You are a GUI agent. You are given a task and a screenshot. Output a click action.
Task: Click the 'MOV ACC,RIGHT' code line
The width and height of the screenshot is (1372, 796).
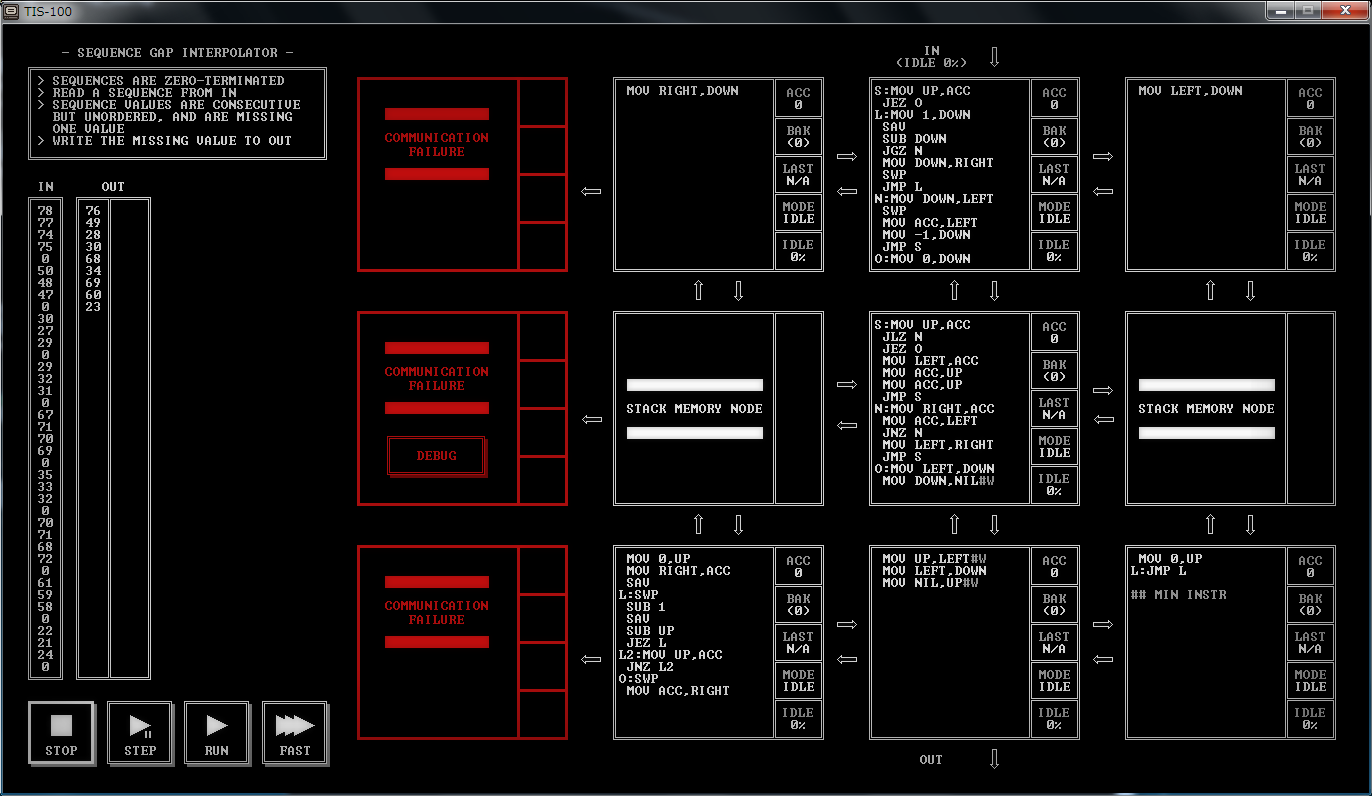click(678, 691)
